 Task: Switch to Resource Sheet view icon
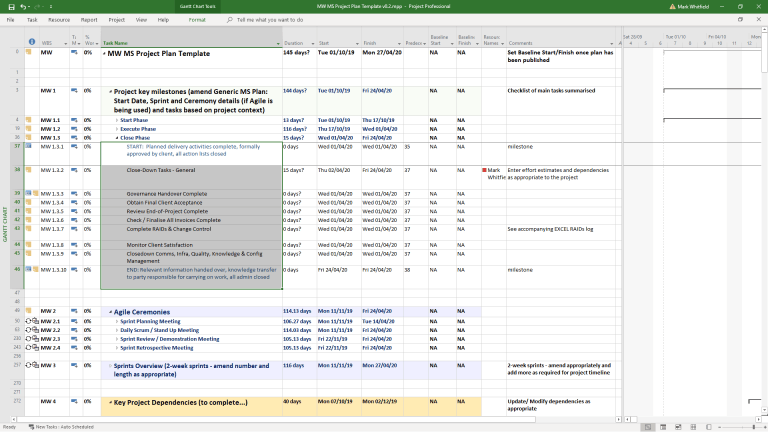693,427
